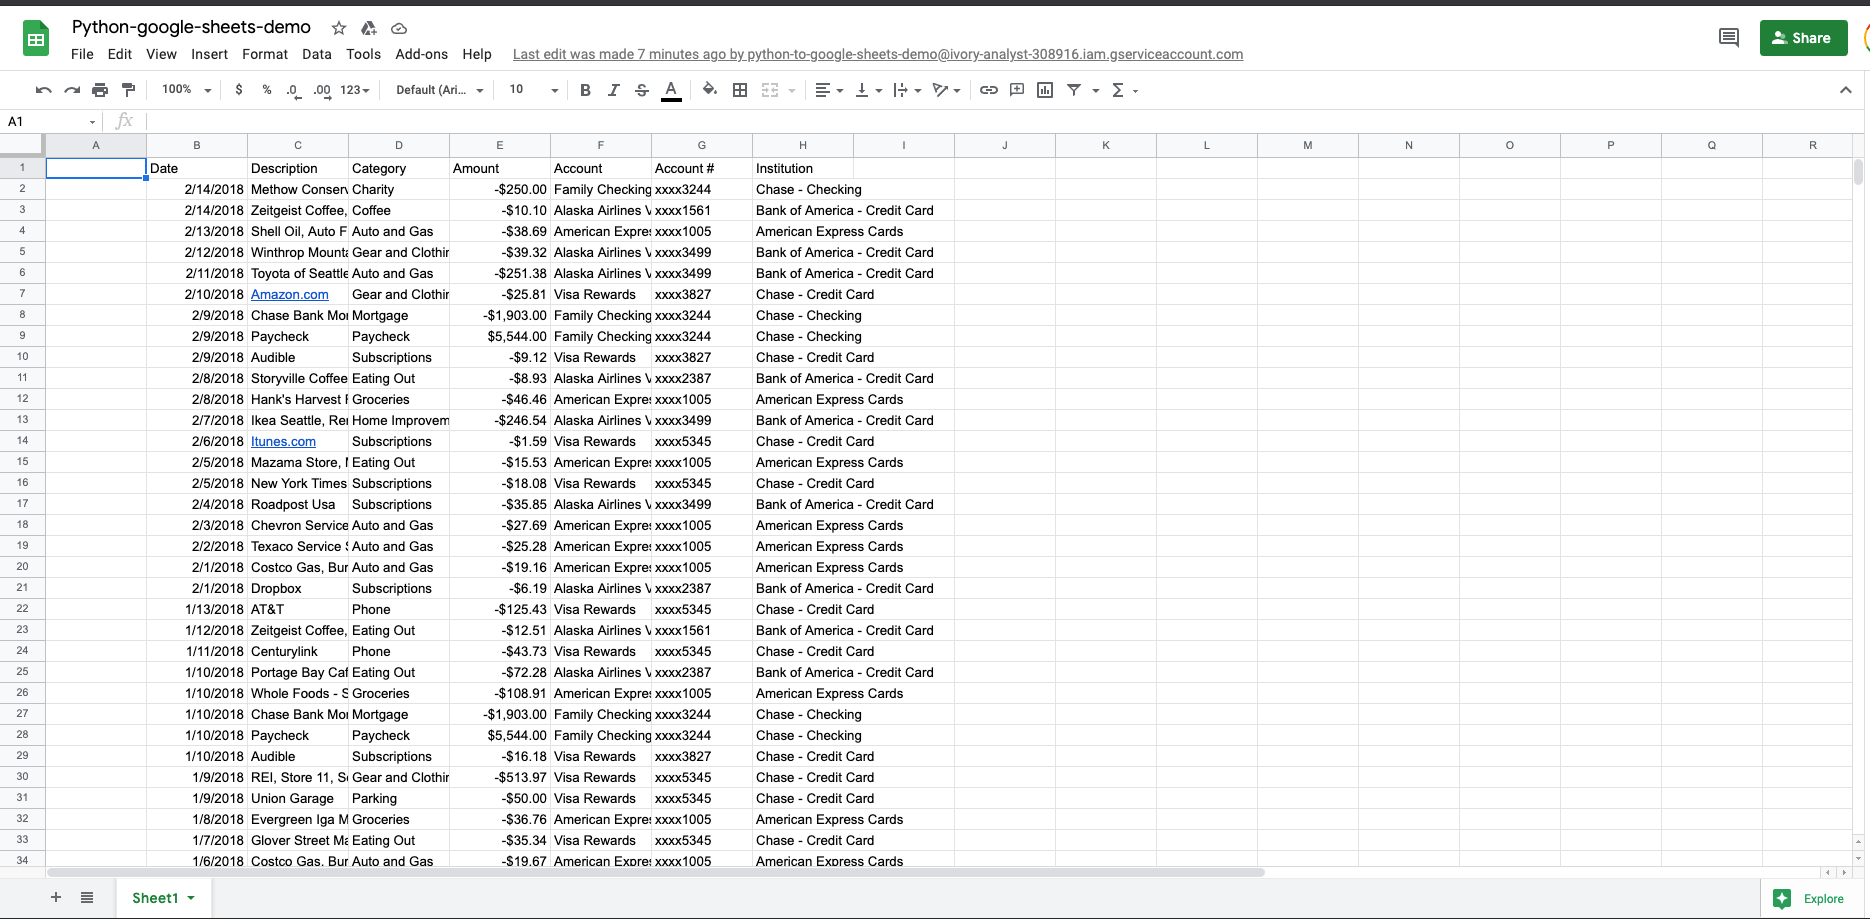Click the Institution header cell
1870x919 pixels.
pyautogui.click(x=803, y=168)
